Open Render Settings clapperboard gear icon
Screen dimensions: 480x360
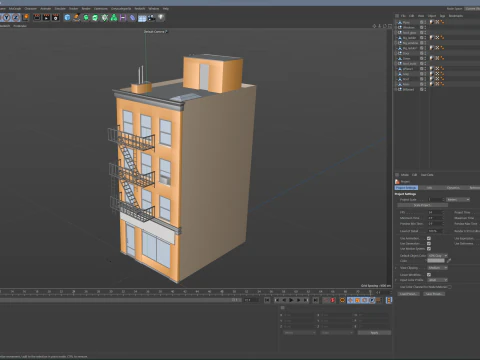click(56, 17)
